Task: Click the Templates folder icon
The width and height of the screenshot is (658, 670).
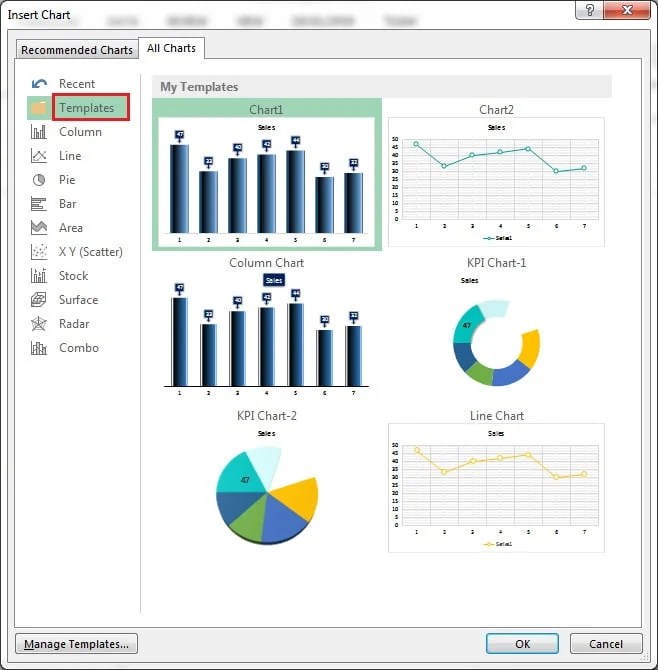Action: 39,108
